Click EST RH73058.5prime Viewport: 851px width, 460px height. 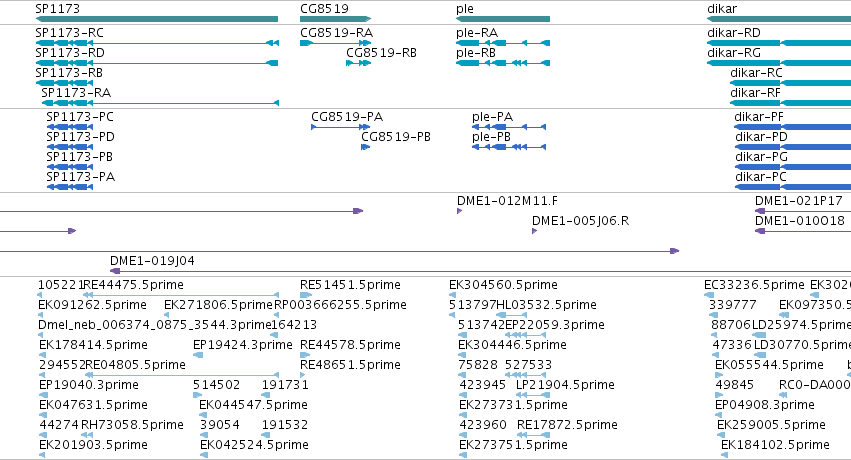pyautogui.click(x=132, y=425)
